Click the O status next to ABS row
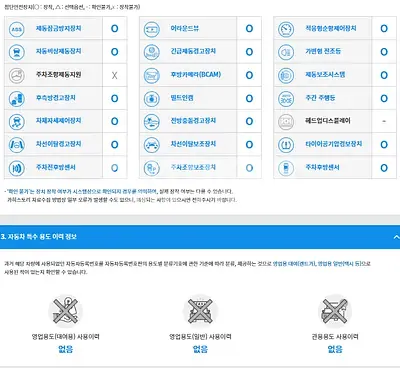The height and width of the screenshot is (368, 400). click(x=114, y=29)
